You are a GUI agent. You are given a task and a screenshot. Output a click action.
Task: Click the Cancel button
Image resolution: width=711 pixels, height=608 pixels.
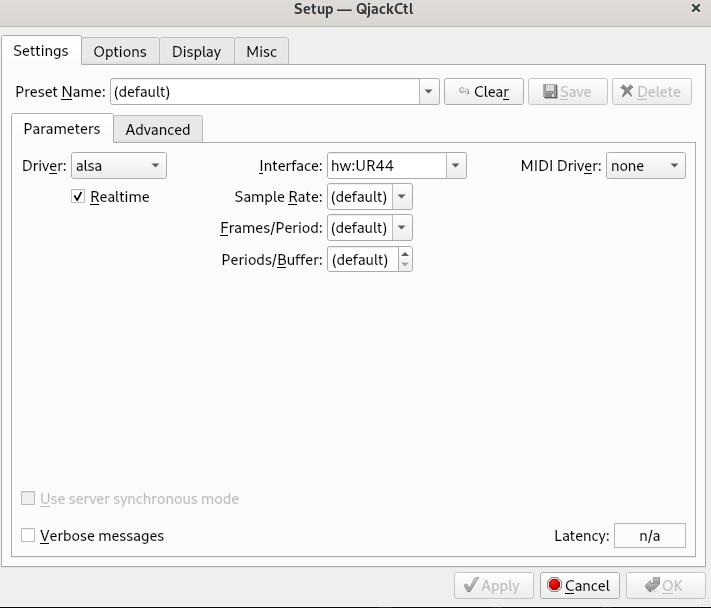(x=580, y=585)
